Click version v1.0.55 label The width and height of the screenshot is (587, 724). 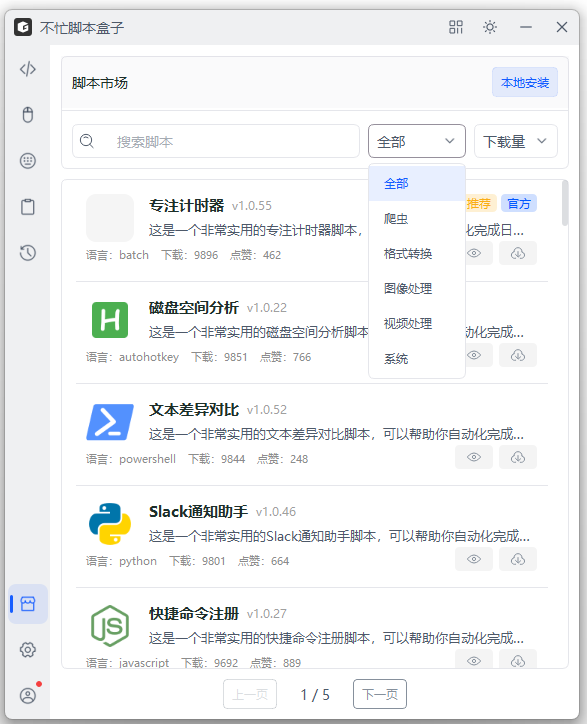click(x=252, y=206)
